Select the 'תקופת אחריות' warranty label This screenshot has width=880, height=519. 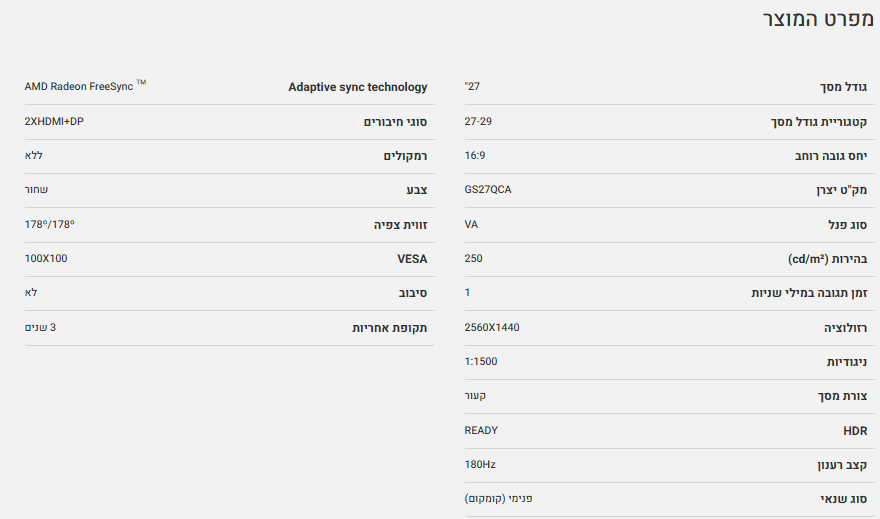pyautogui.click(x=389, y=328)
